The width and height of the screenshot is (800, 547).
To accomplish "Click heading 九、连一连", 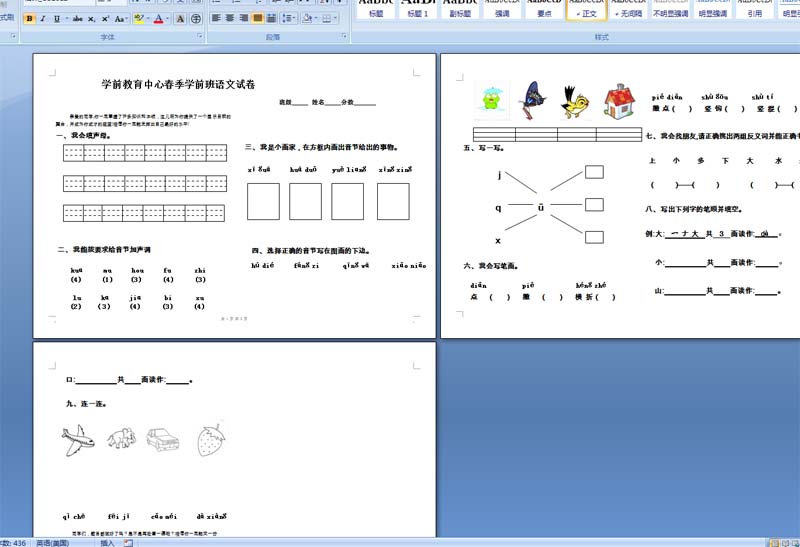I will [86, 404].
